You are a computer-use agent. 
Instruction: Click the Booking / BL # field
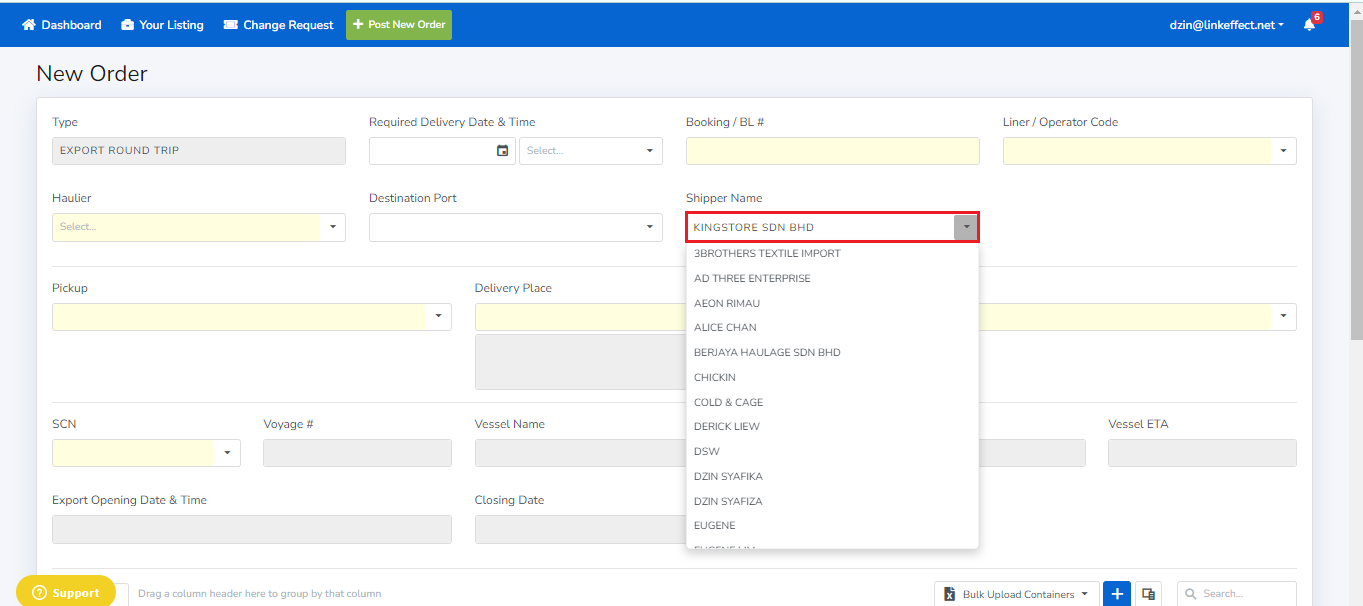[832, 151]
